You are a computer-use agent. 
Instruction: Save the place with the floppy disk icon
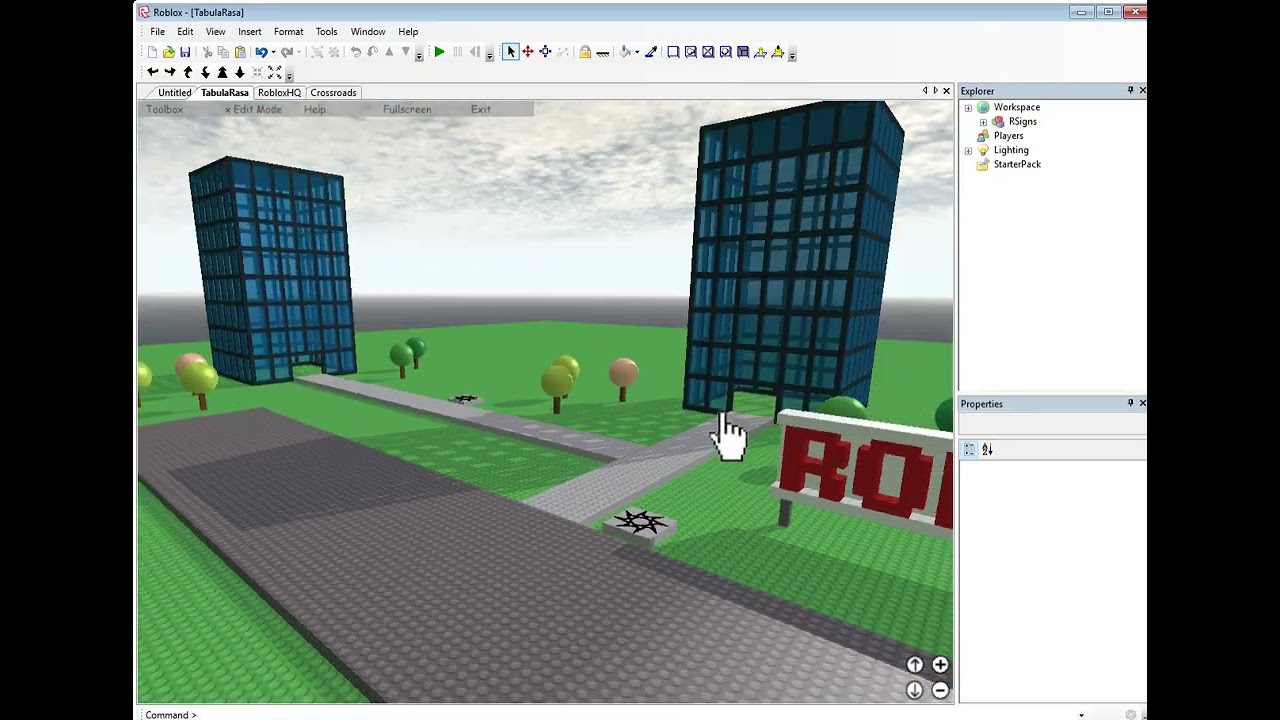pos(185,52)
